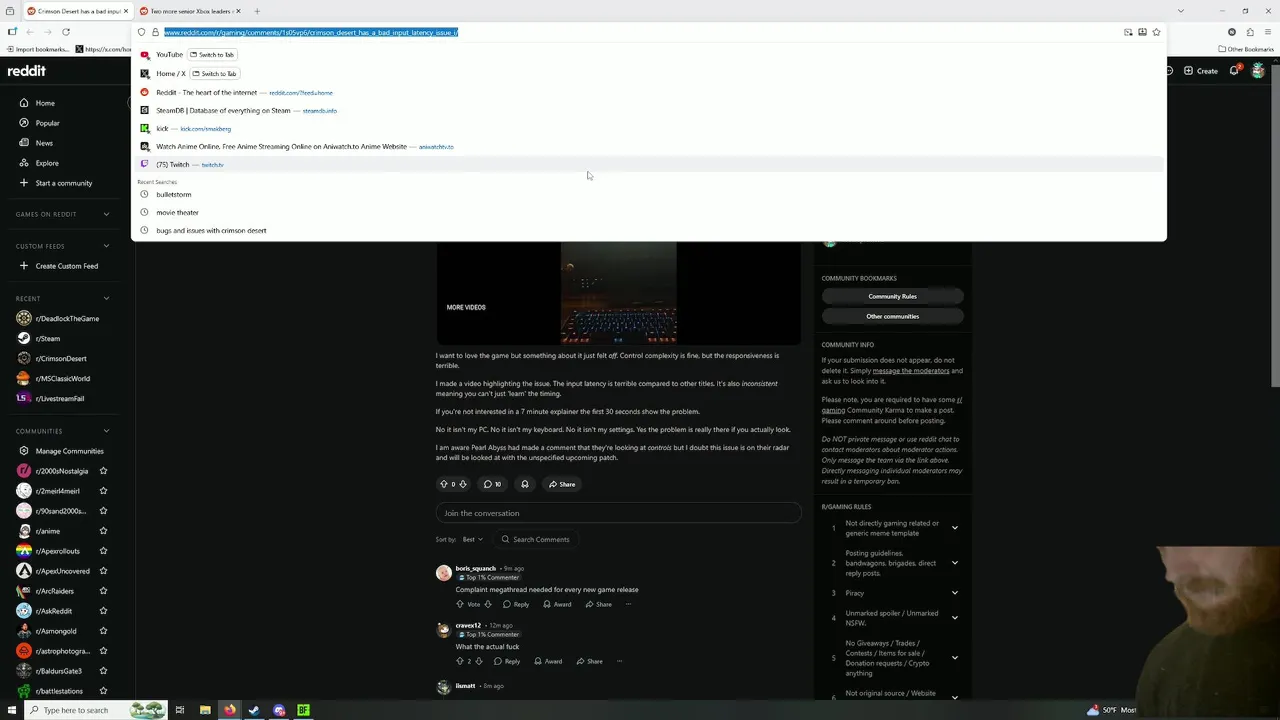The width and height of the screenshot is (1280, 720).
Task: Open the Reddit user avatar menu
Action: (1258, 71)
